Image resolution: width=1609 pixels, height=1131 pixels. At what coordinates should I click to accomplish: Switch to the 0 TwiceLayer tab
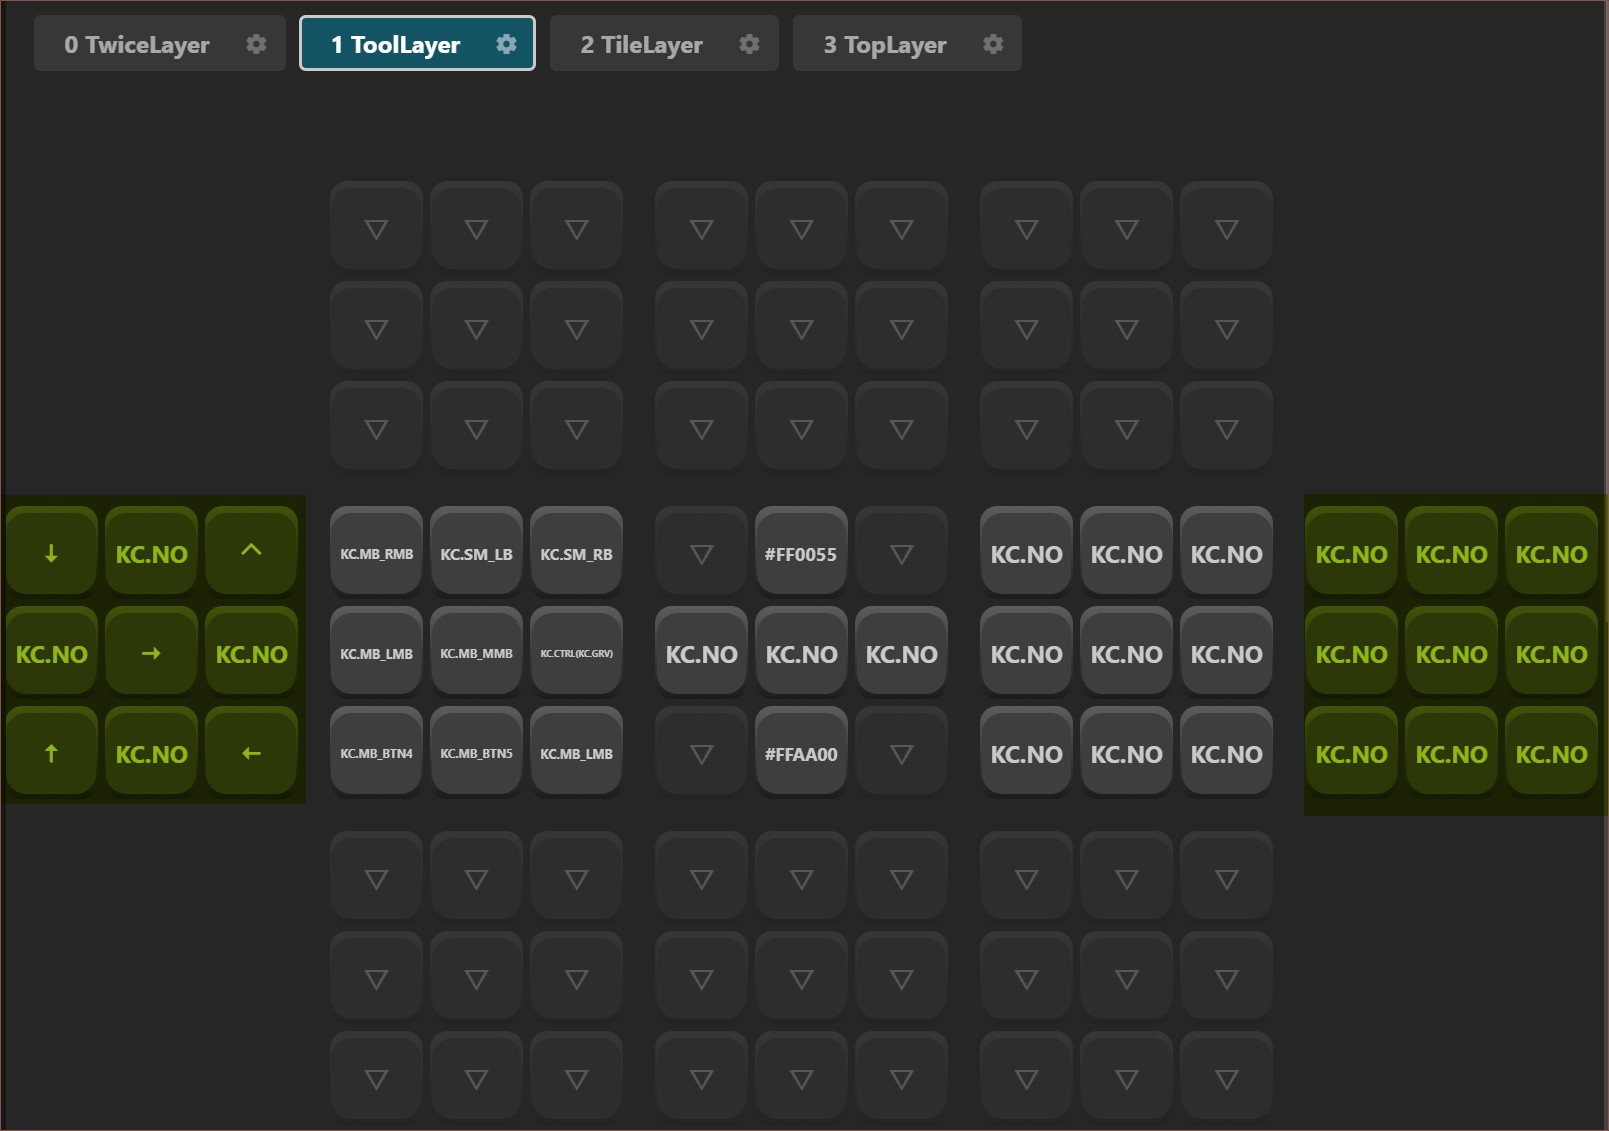coord(137,44)
